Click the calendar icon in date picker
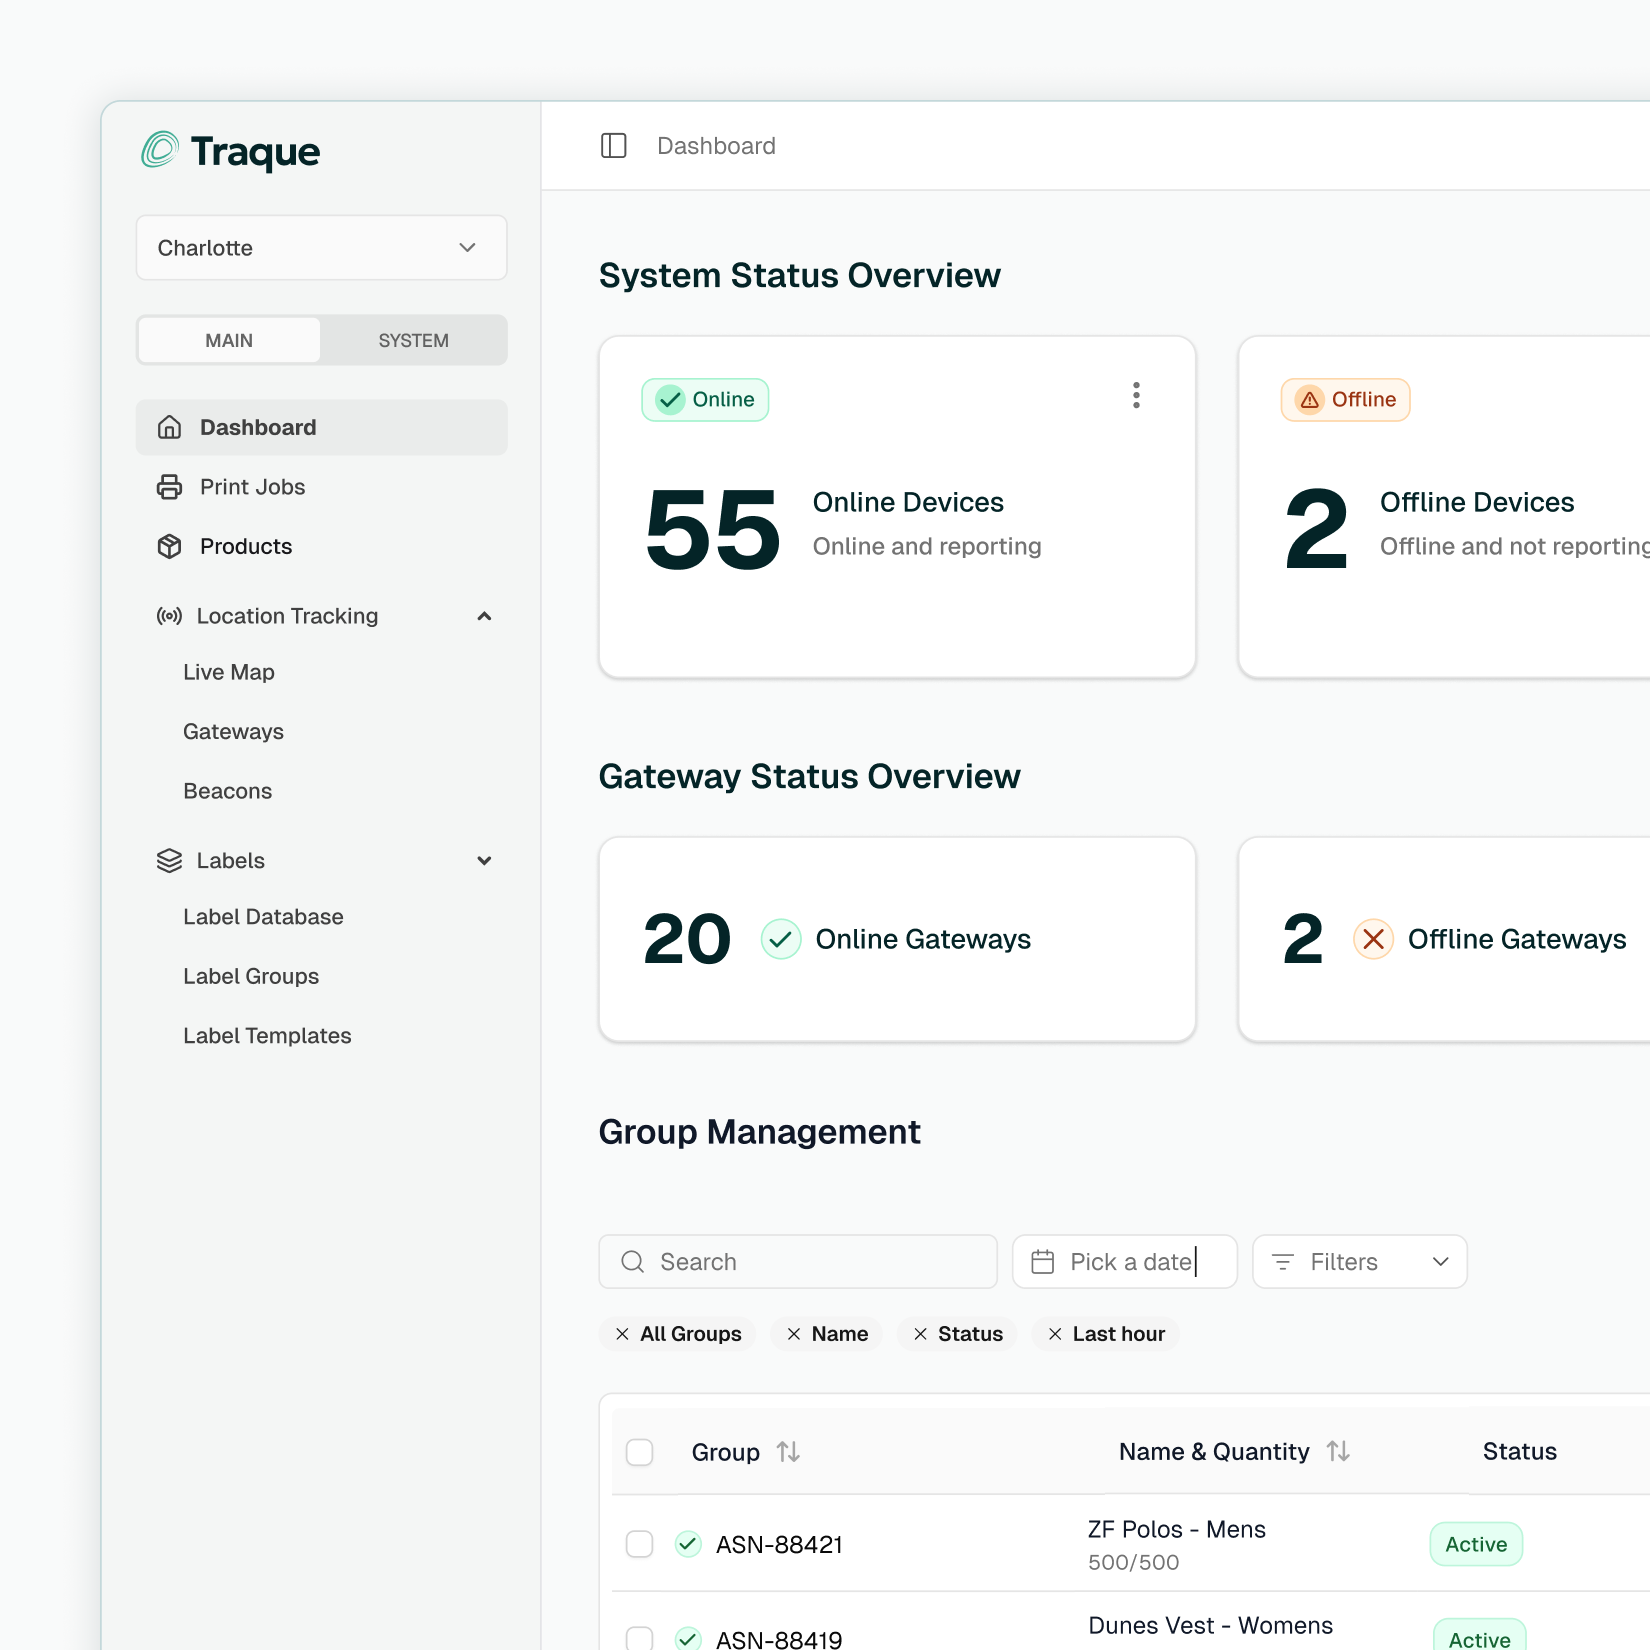The width and height of the screenshot is (1650, 1650). pos(1043,1262)
